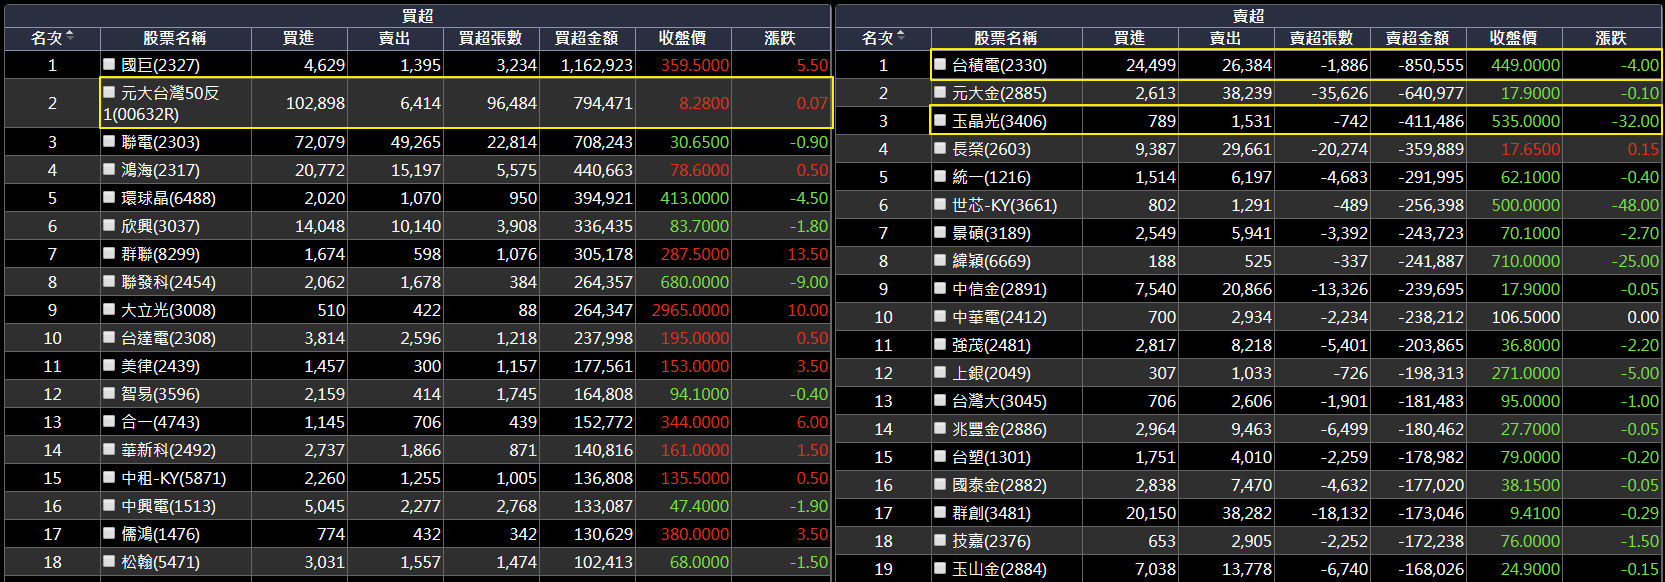This screenshot has width=1665, height=582.
Task: Click 股票名稱 header in 買超 table
Action: (x=174, y=38)
